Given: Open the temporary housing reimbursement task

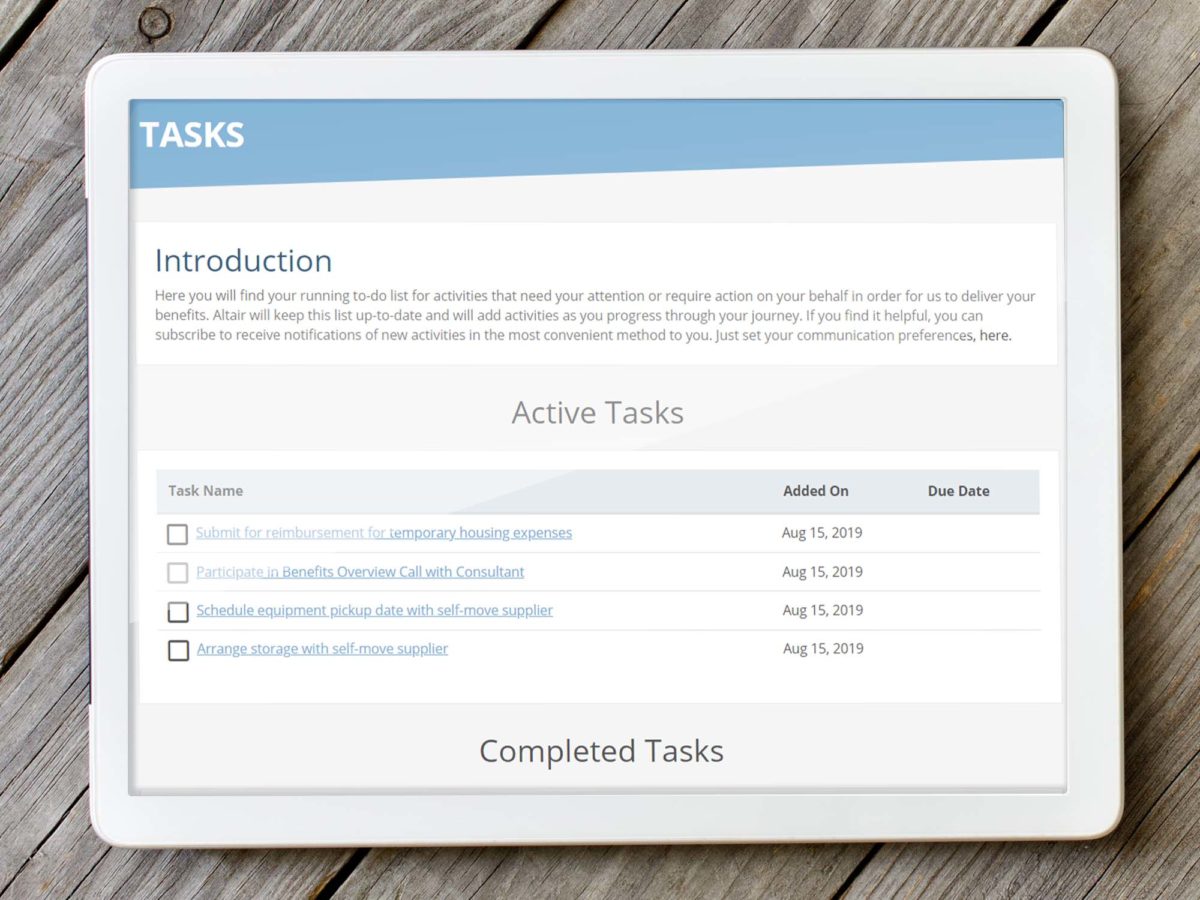Looking at the screenshot, I should tap(383, 532).
